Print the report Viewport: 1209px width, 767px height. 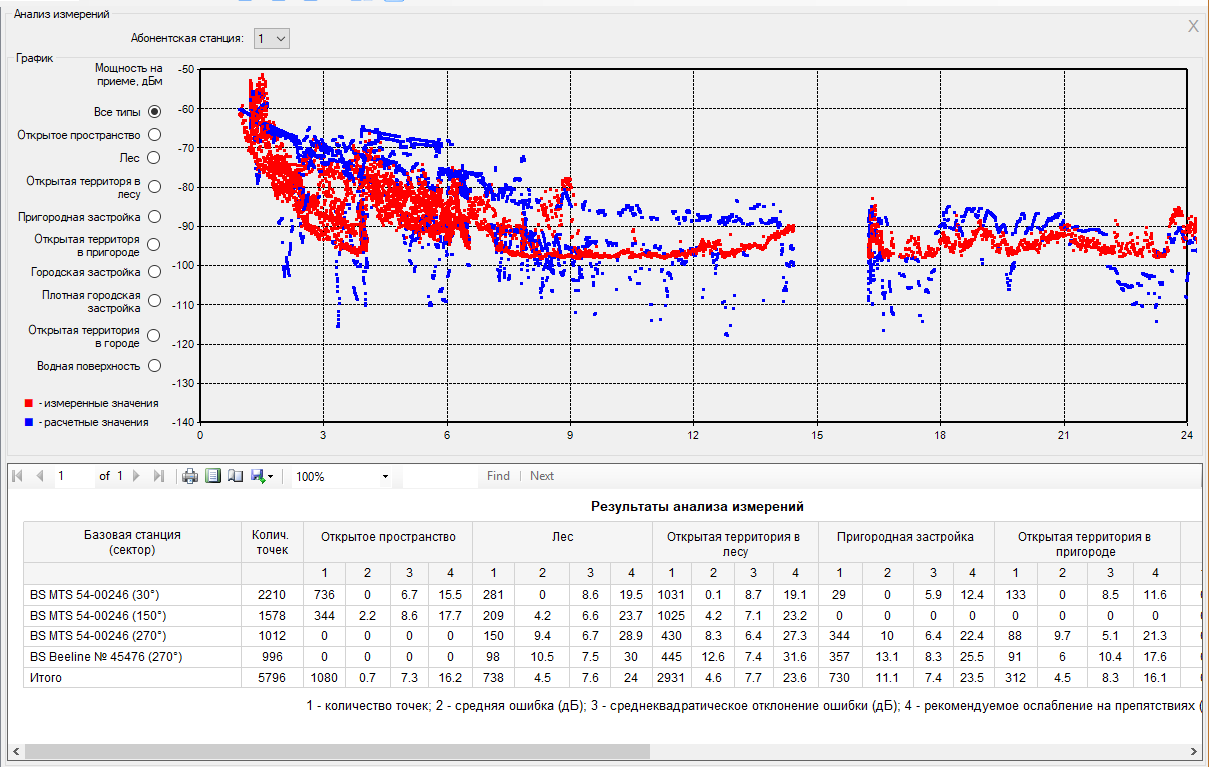pos(190,476)
